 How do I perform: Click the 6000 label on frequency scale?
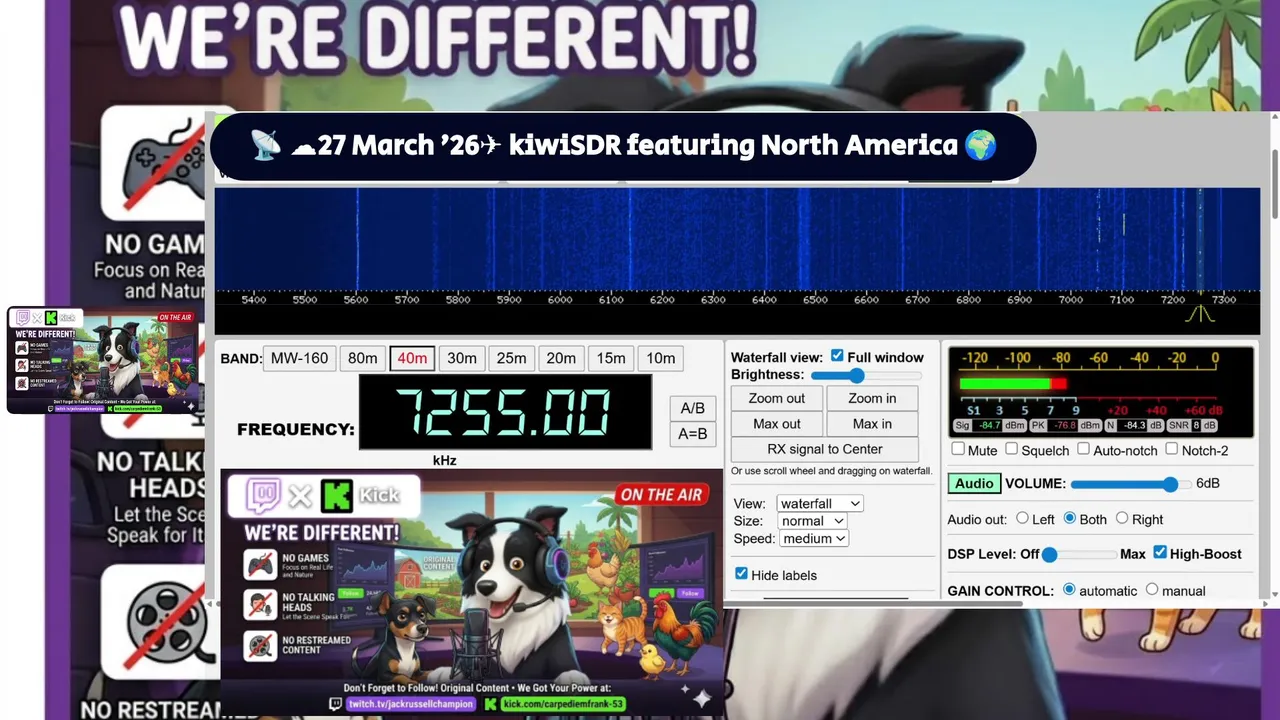click(x=560, y=300)
